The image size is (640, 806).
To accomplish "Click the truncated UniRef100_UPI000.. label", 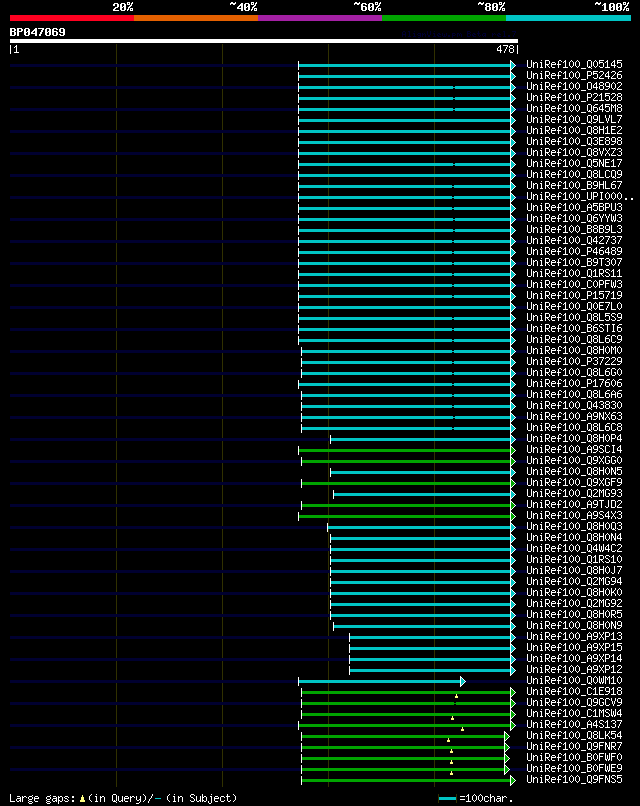I will click(579, 196).
